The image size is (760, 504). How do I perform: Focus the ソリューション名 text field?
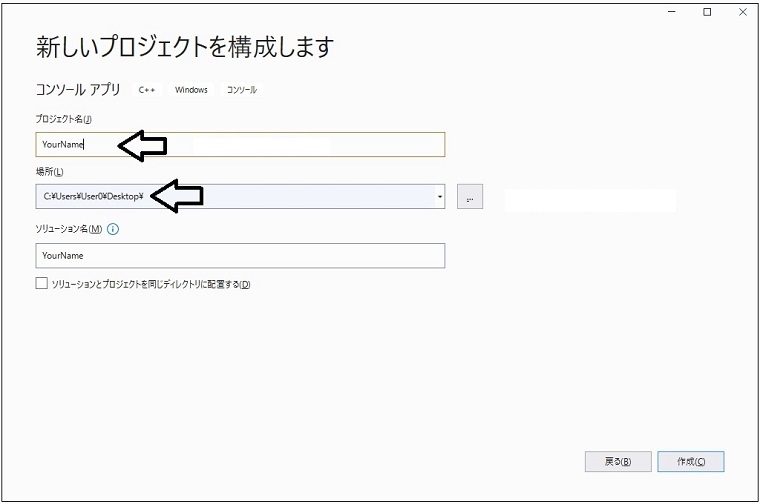pos(240,256)
